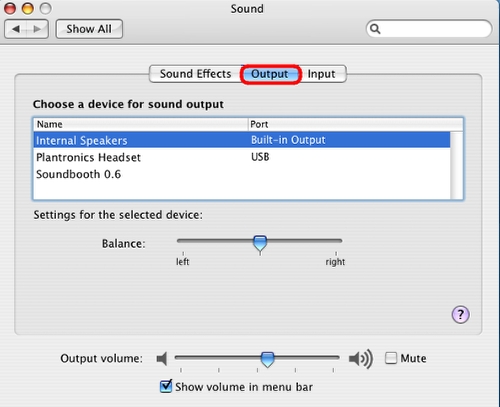Choose Soundbooth 0.6 from the device list
500x407 pixels.
242,174
